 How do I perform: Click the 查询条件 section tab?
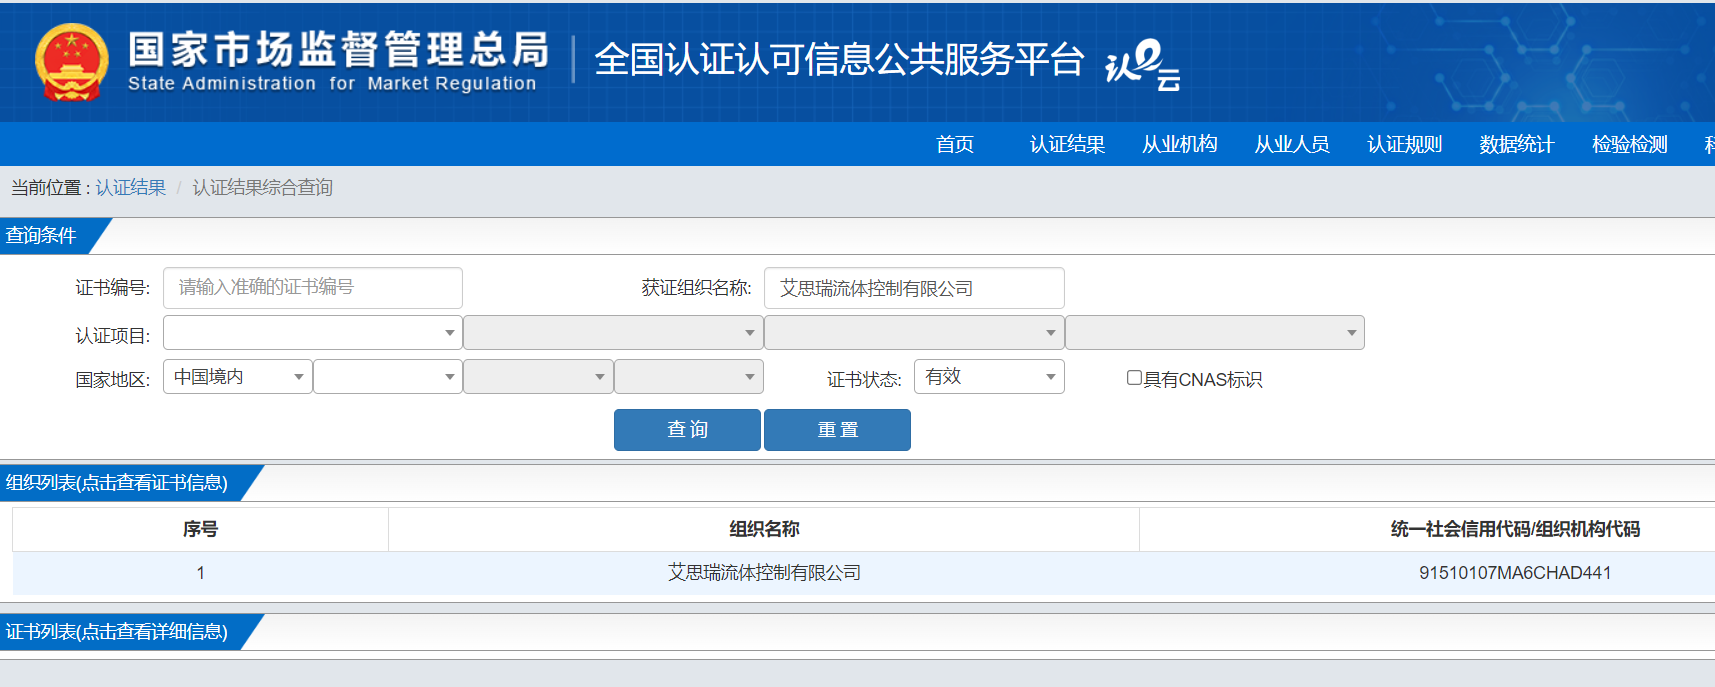(41, 235)
